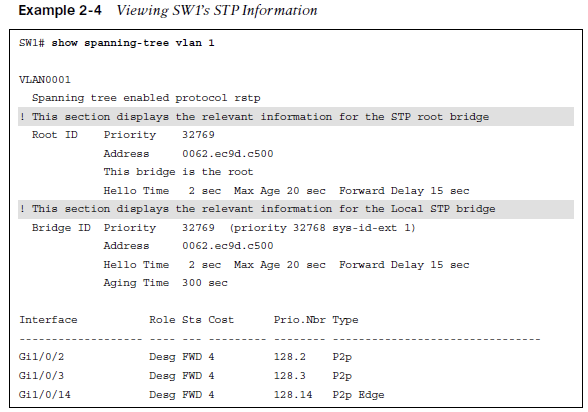Click the Bridge ID label
Image resolution: width=588 pixels, height=412 pixels.
pyautogui.click(x=61, y=228)
